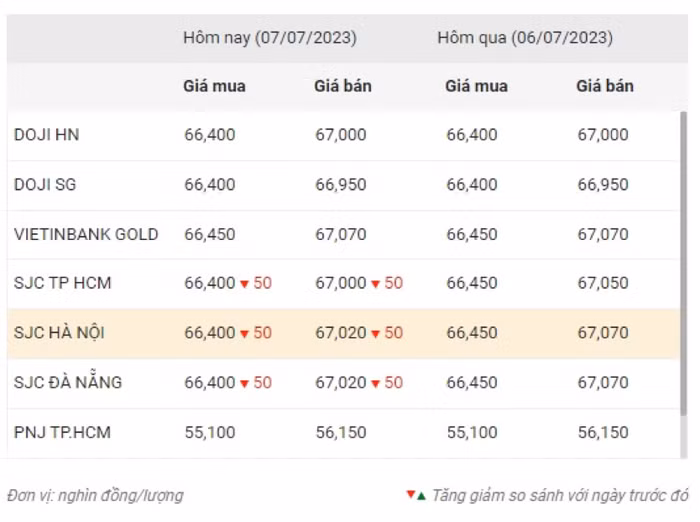Click today's Giá mua column header
Screen dimensions: 700x522
tap(214, 86)
